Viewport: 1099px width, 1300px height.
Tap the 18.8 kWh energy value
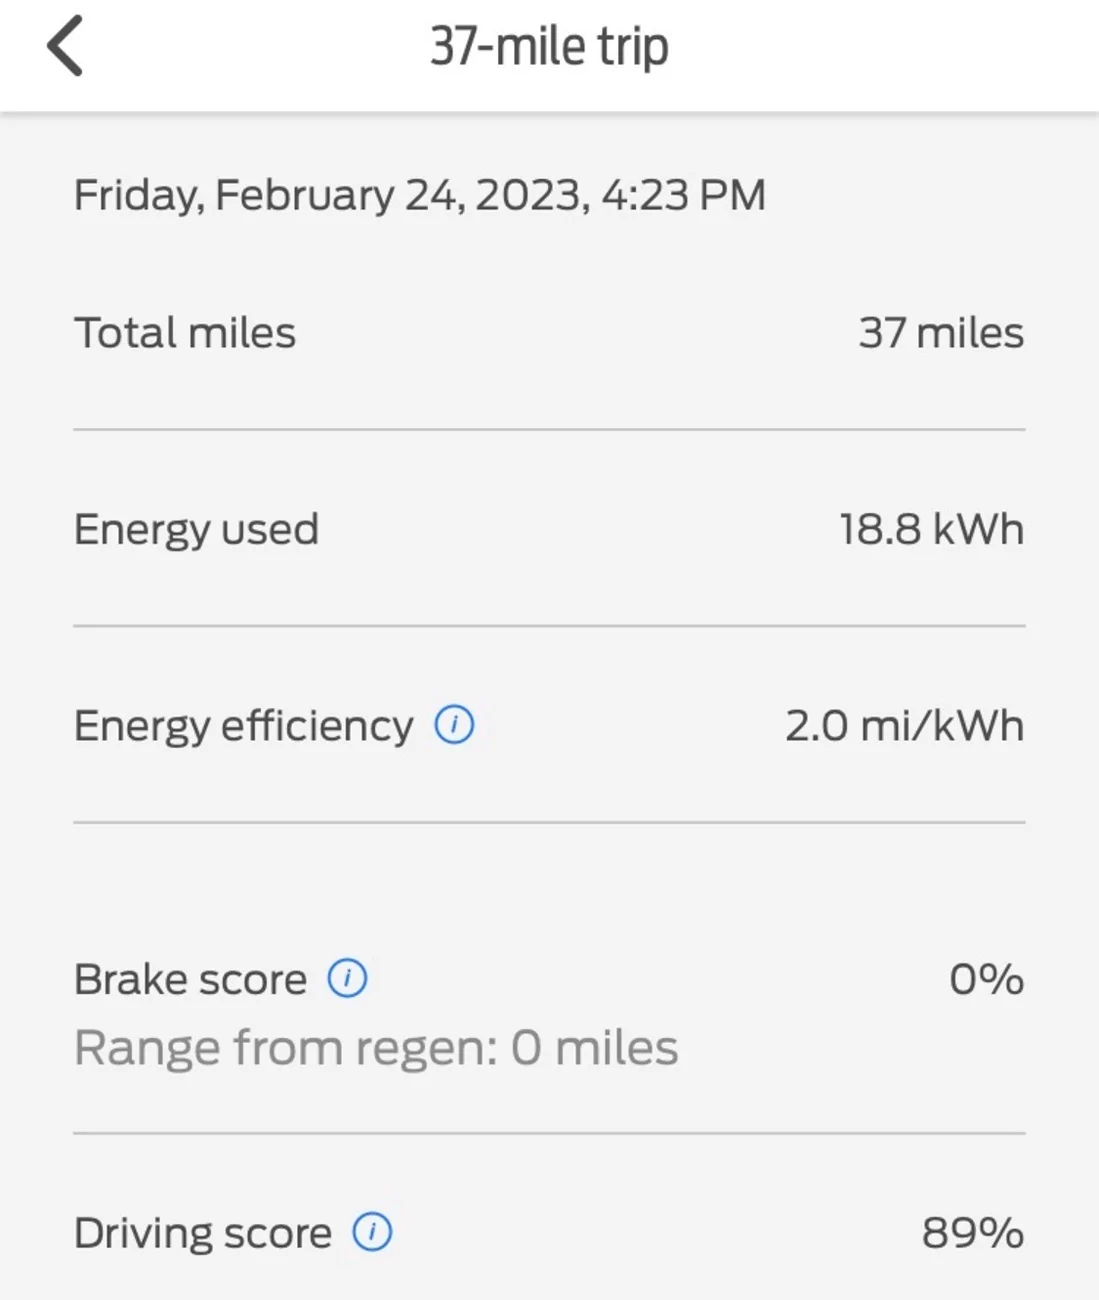(931, 529)
